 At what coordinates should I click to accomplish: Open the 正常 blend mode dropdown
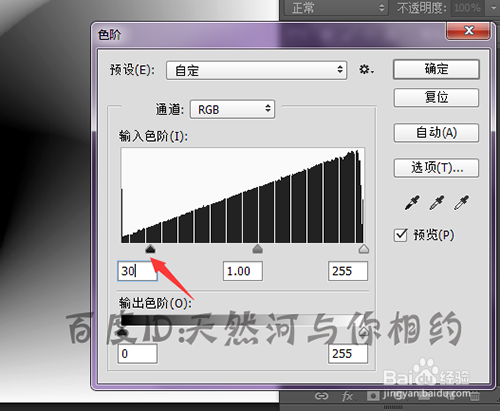click(336, 8)
